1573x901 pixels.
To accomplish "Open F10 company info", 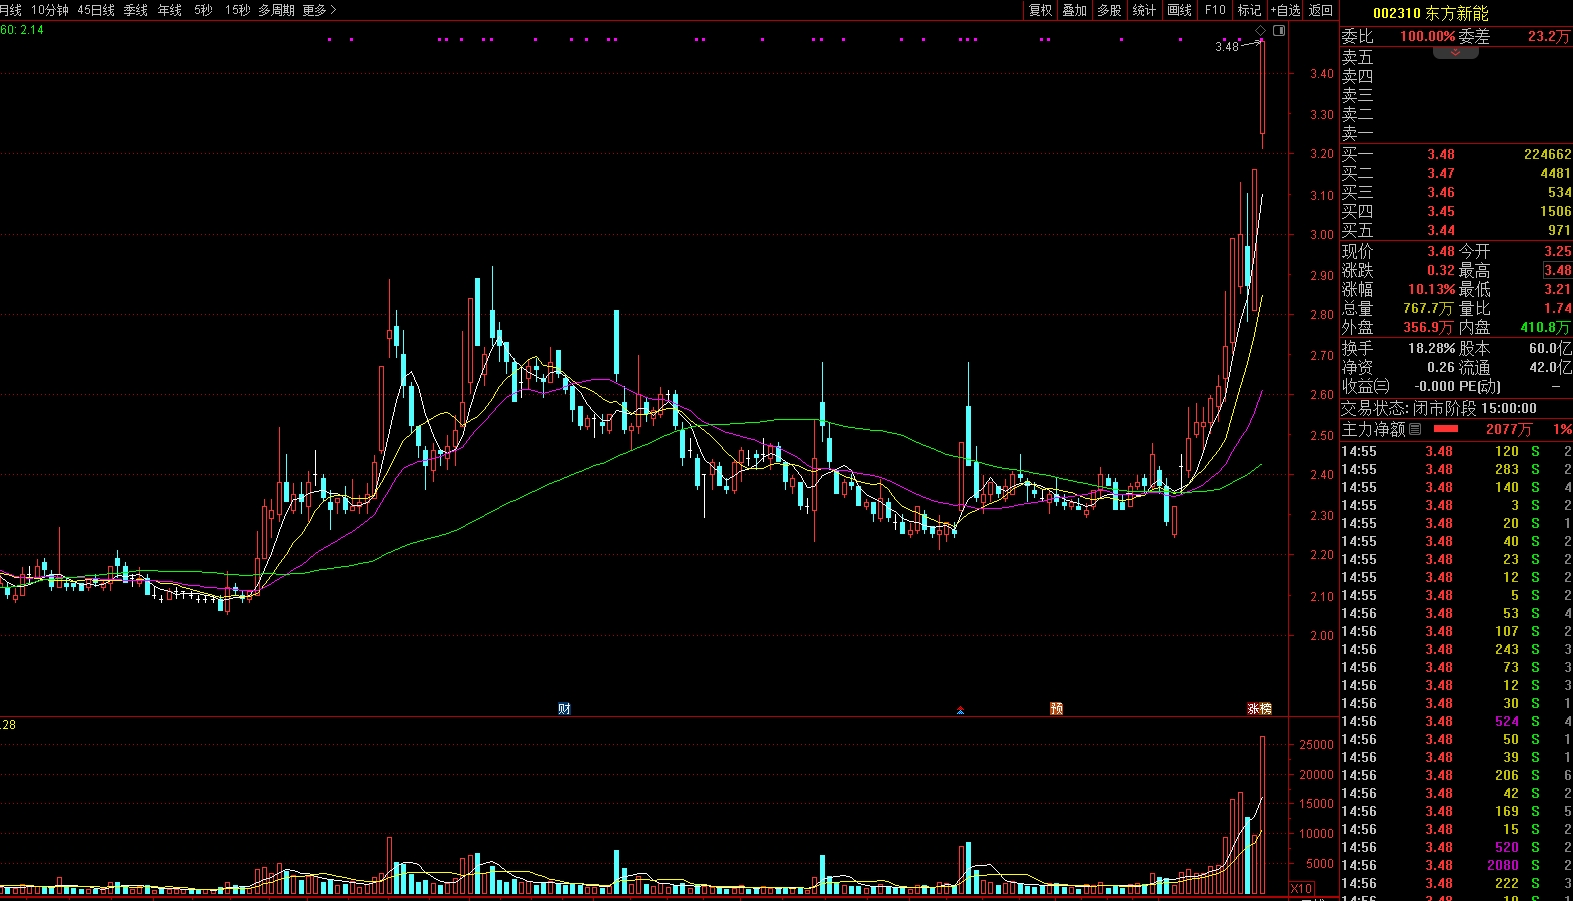I will click(1215, 10).
